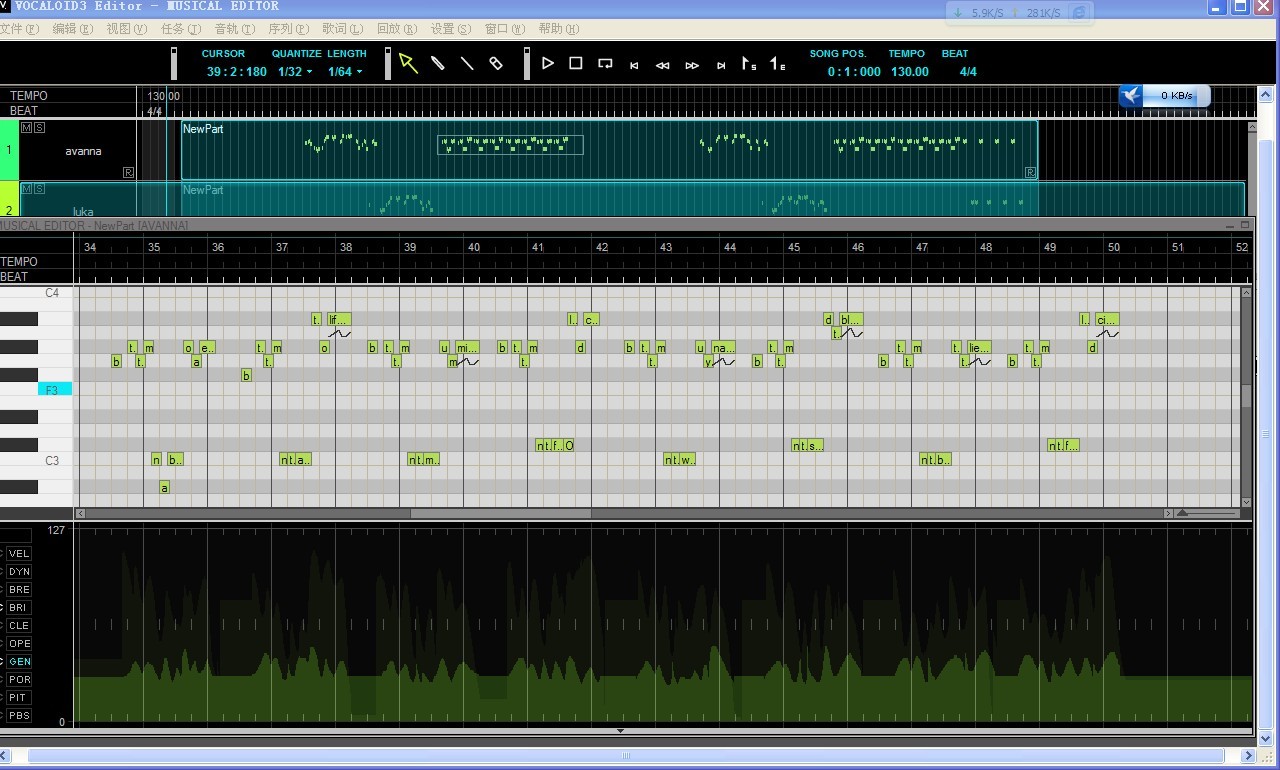Solo track 1 avanna

pyautogui.click(x=39, y=127)
